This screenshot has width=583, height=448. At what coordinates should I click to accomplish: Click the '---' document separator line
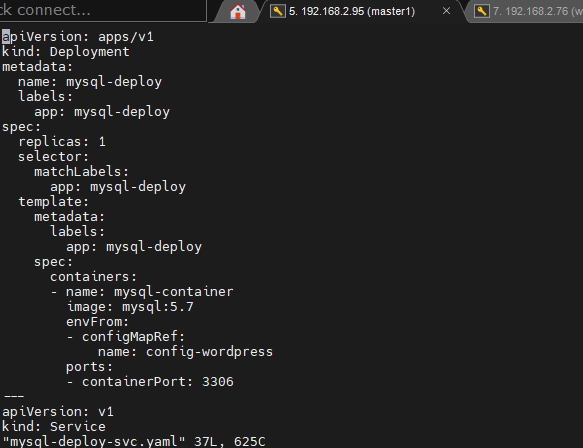14,396
